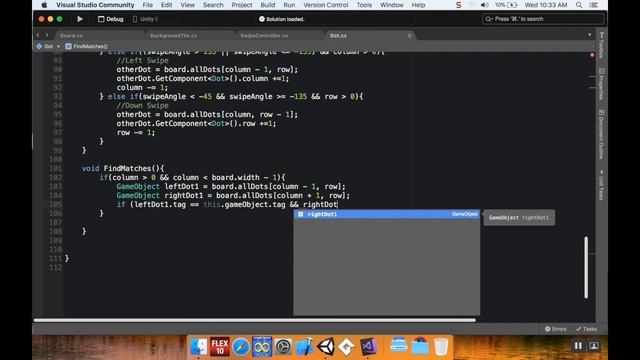Click the error marker atop the scrollbar
Image resolution: width=640 pixels, height=360 pixels.
[x=592, y=55]
